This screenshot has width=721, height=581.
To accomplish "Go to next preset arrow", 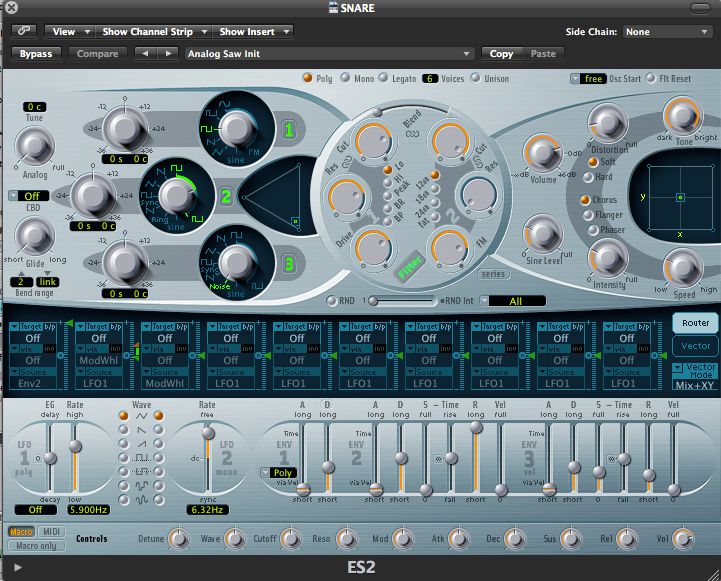I will click(168, 54).
